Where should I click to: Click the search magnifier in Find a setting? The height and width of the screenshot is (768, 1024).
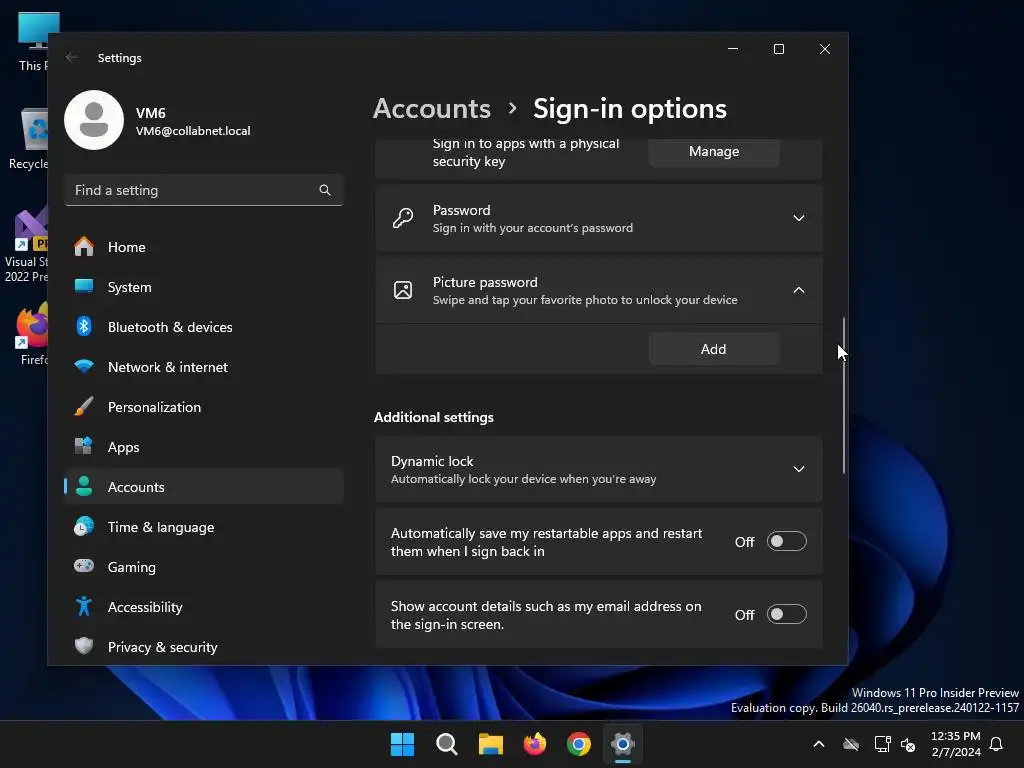(x=325, y=190)
